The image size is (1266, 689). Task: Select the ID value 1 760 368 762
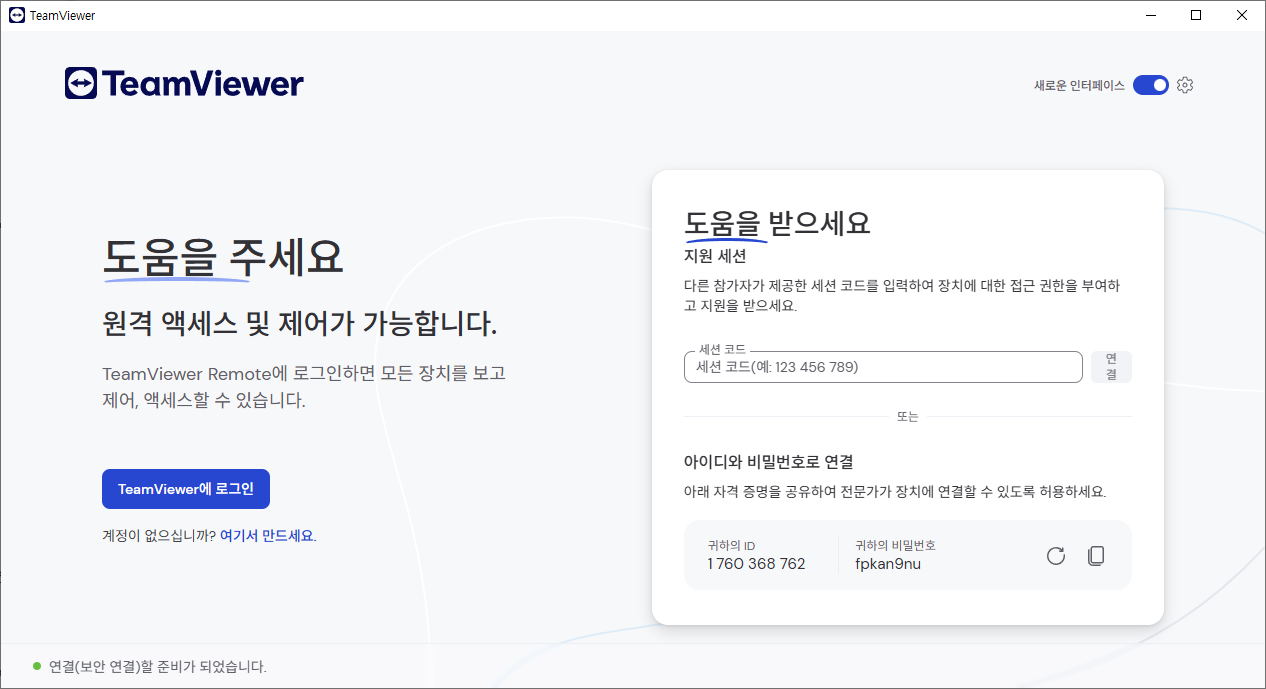(756, 564)
